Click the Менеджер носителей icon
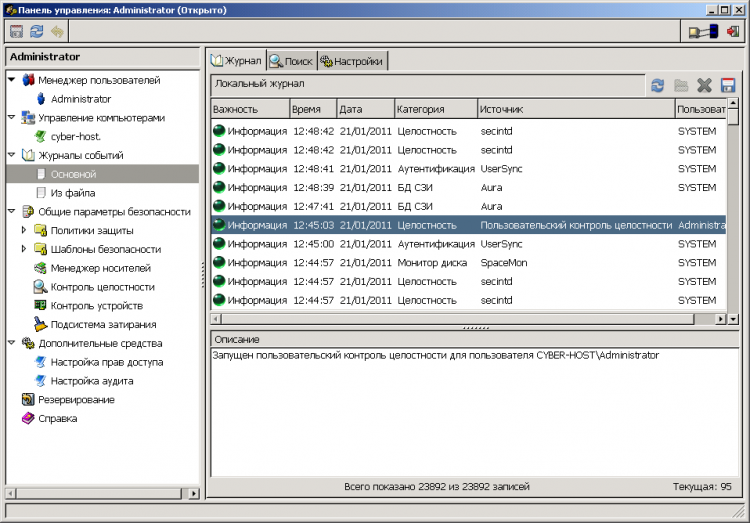 coord(41,268)
